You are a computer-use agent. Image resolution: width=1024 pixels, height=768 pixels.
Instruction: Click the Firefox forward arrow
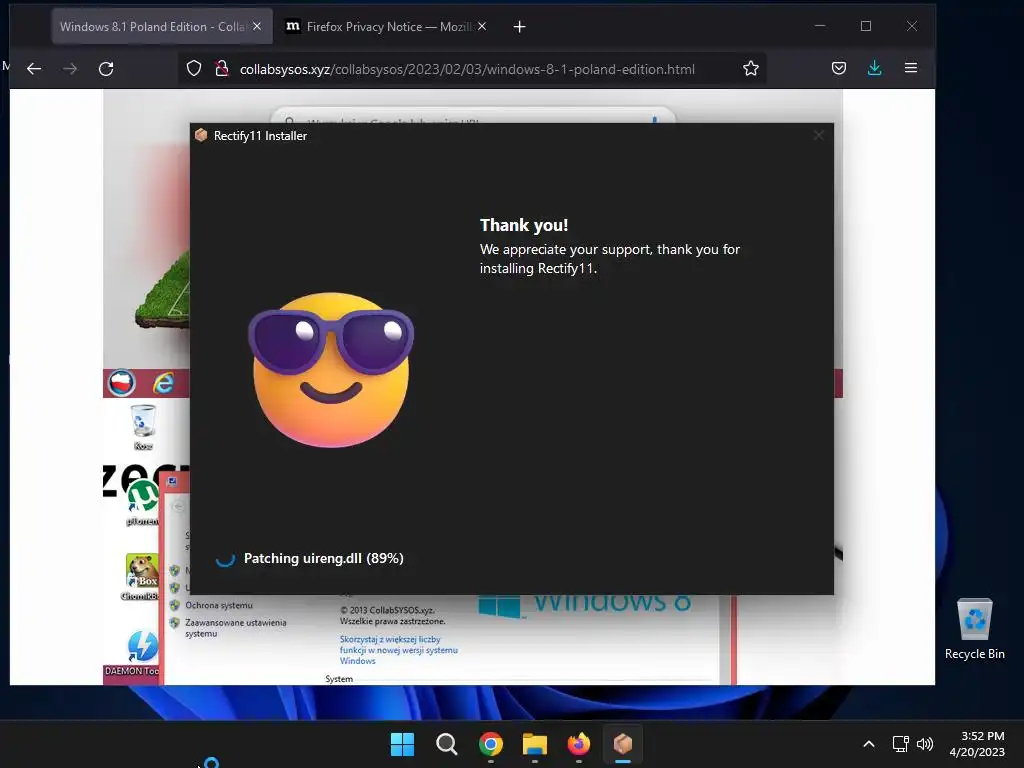pos(70,69)
